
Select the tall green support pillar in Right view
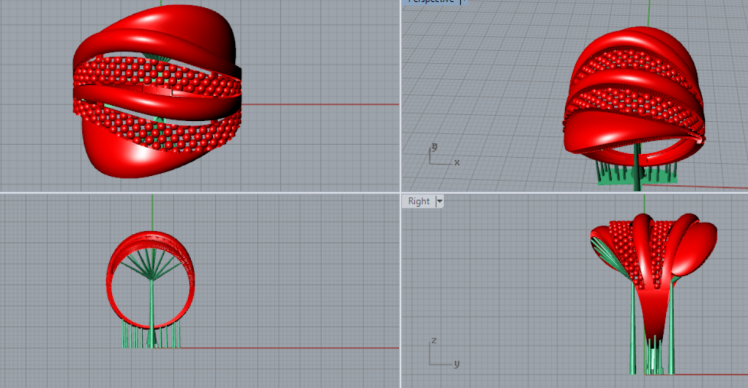coord(633,328)
